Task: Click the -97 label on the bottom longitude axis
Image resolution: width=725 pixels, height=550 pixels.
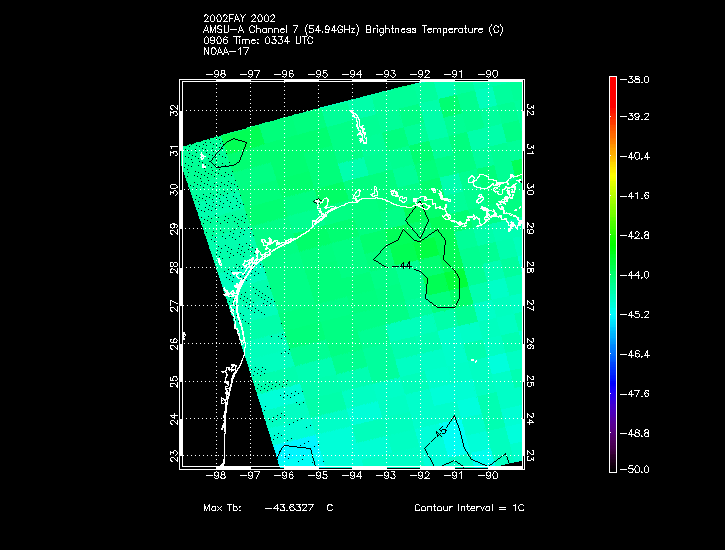Action: (x=250, y=475)
